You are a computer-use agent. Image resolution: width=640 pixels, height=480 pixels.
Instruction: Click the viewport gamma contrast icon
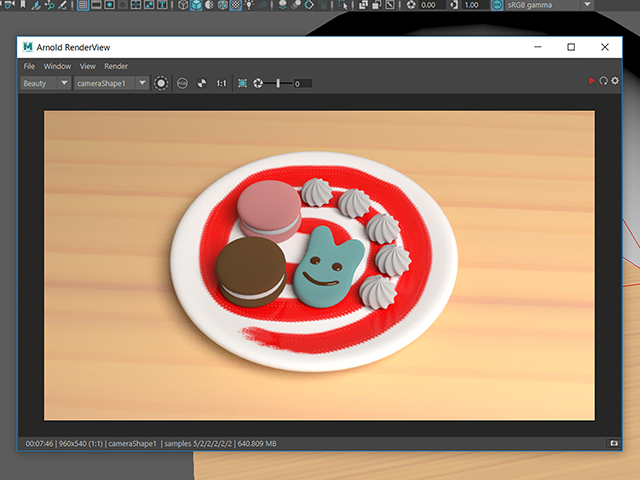tap(454, 5)
